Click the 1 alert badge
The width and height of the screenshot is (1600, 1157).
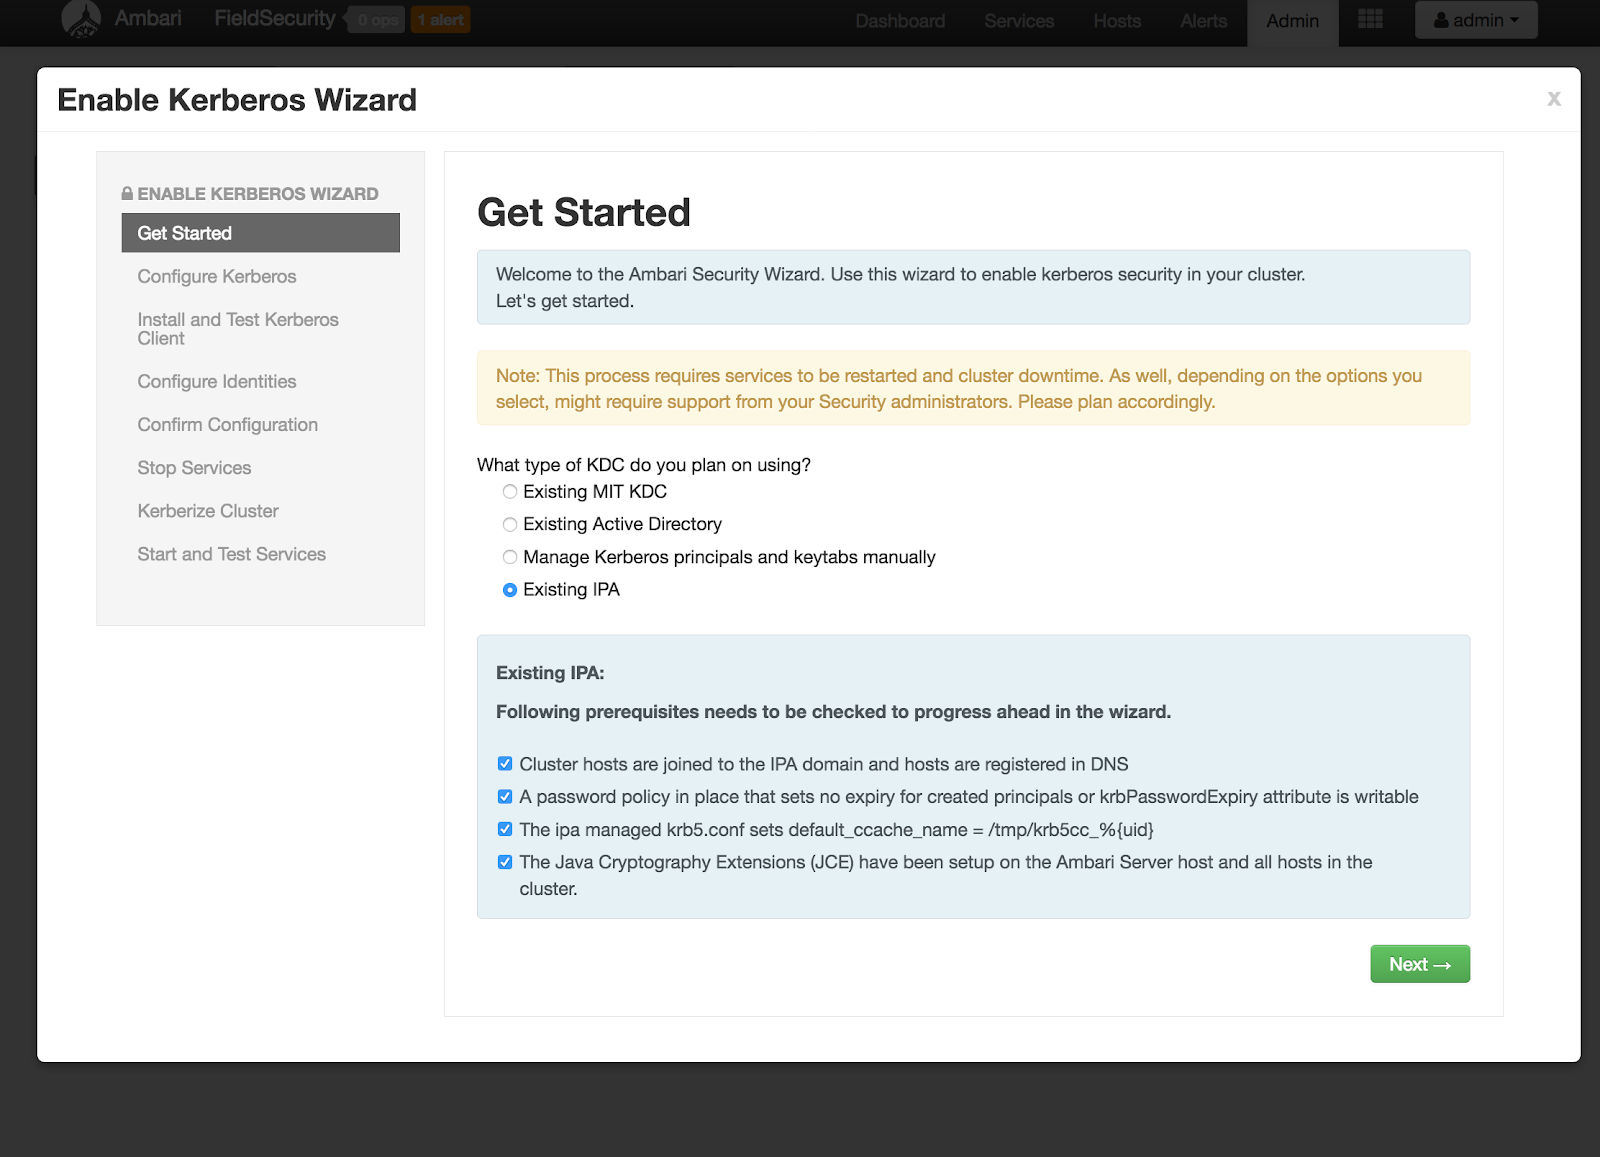click(x=440, y=20)
